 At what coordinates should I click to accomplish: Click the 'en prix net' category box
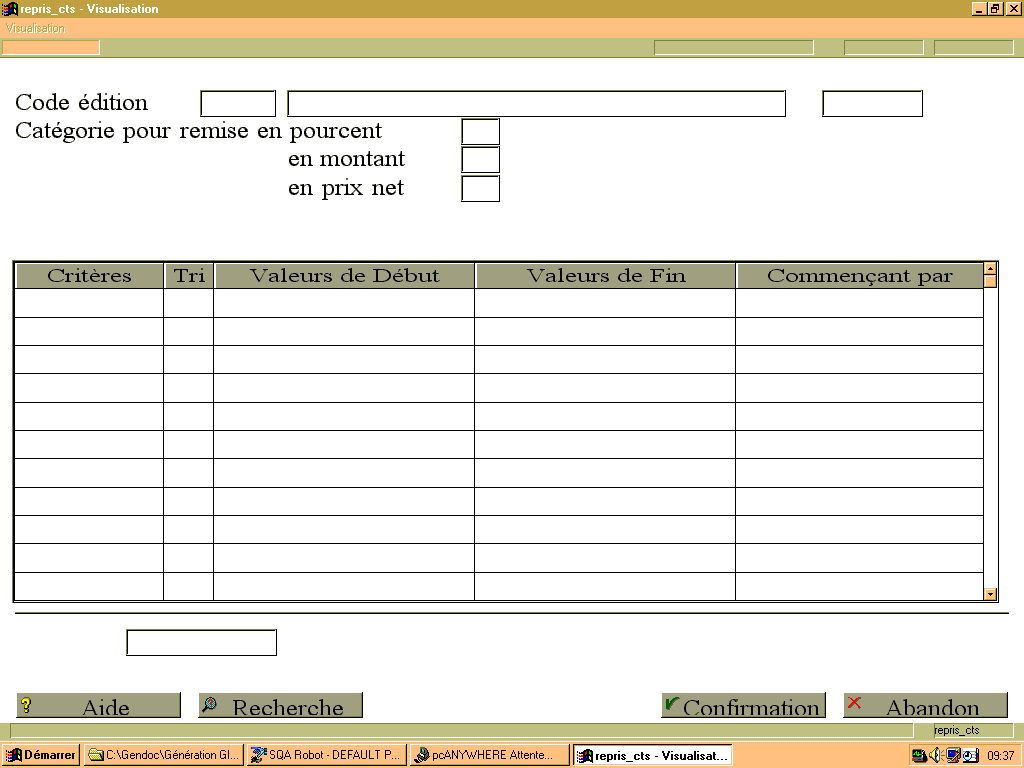click(481, 189)
